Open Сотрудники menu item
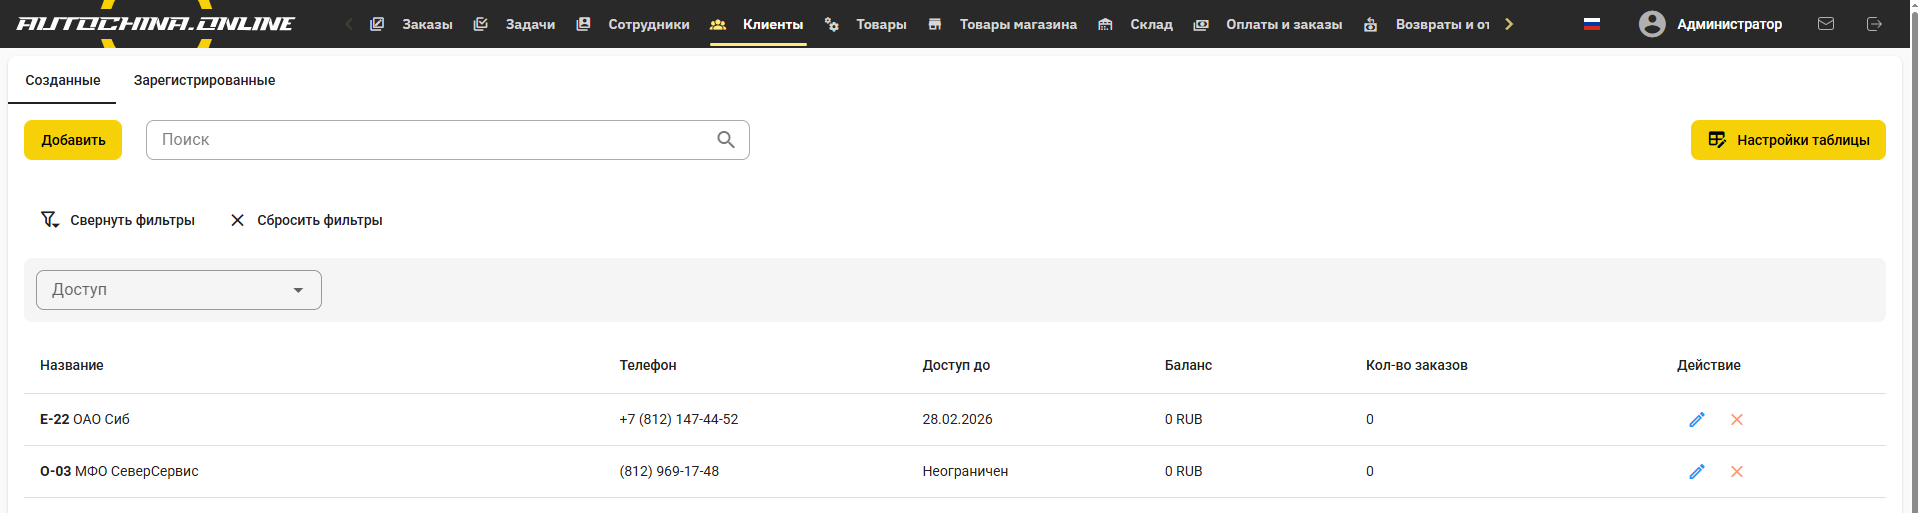The width and height of the screenshot is (1920, 513). (649, 24)
